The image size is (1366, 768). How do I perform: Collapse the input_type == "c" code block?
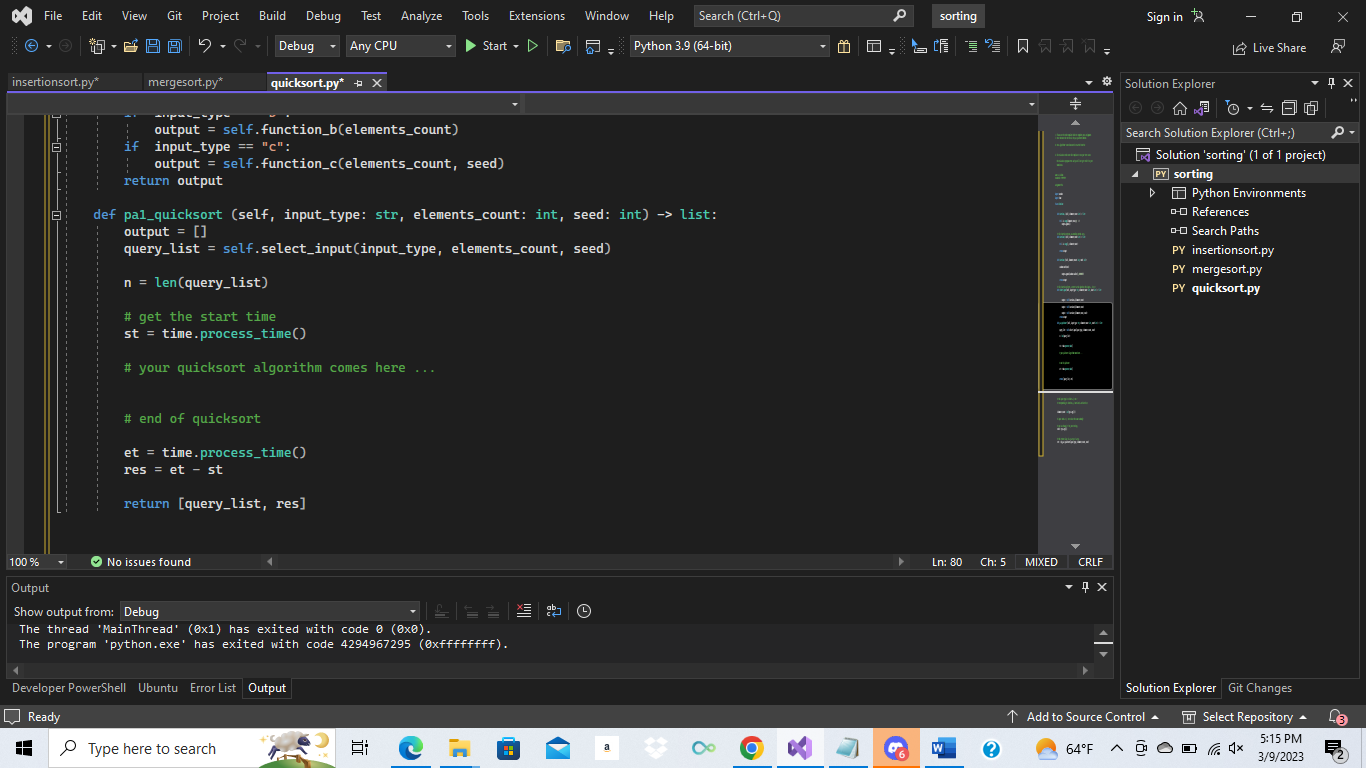click(56, 147)
